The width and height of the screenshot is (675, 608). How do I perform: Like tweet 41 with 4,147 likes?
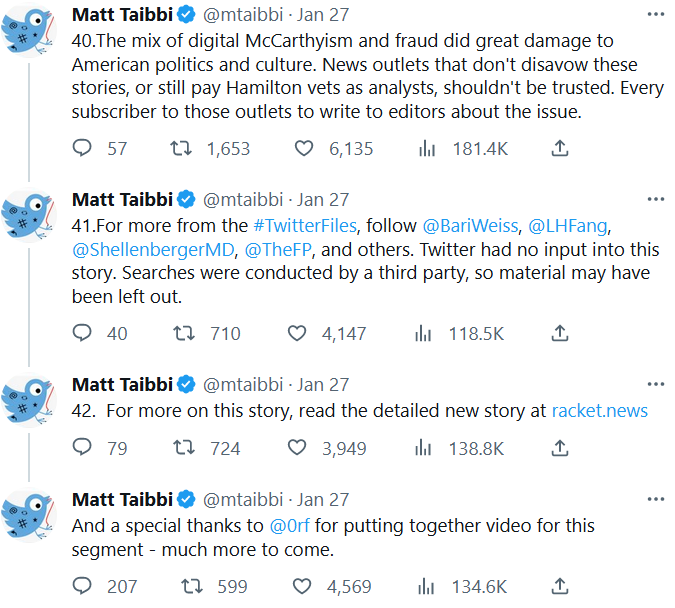(x=297, y=333)
